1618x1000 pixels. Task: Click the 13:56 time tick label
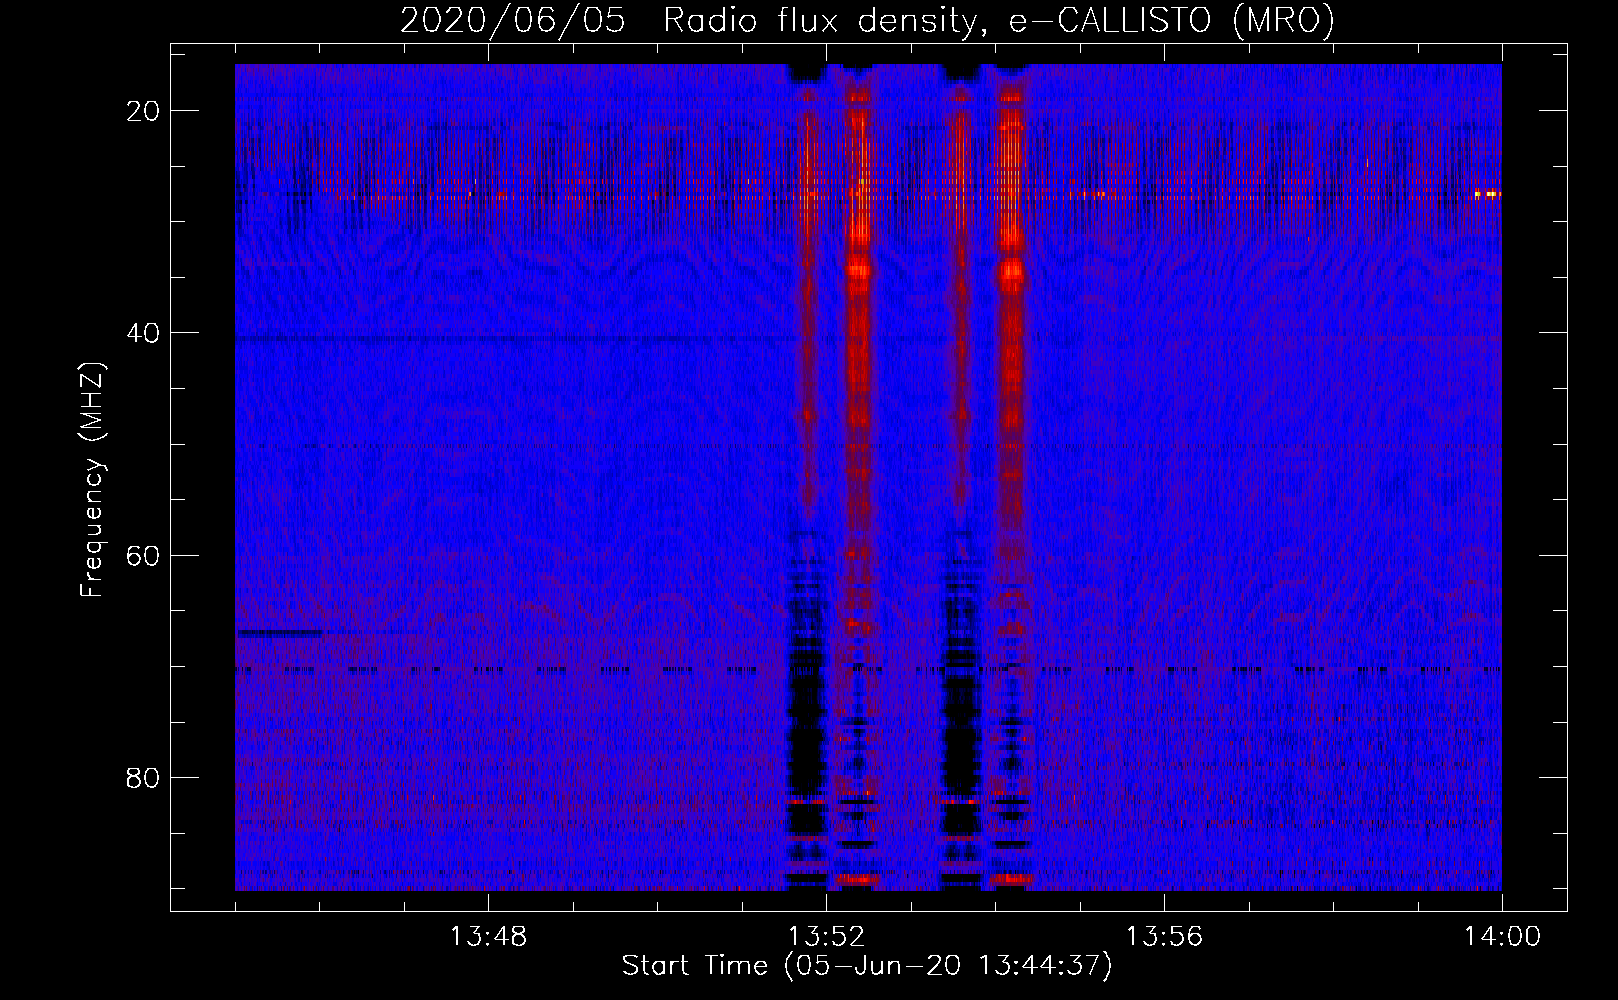(x=1164, y=937)
